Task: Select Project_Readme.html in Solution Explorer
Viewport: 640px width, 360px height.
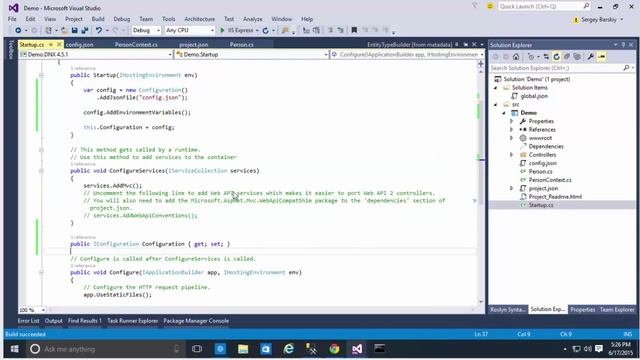Action: (555, 197)
